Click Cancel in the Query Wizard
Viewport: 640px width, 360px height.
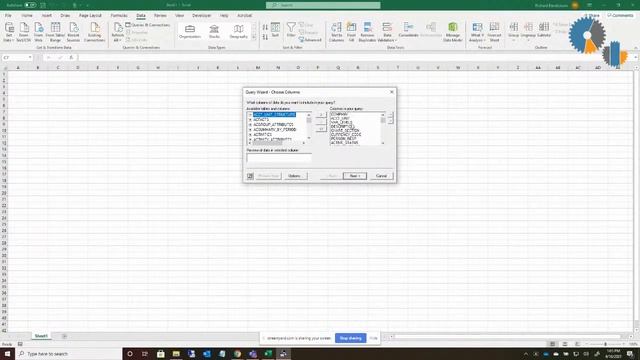pos(381,176)
